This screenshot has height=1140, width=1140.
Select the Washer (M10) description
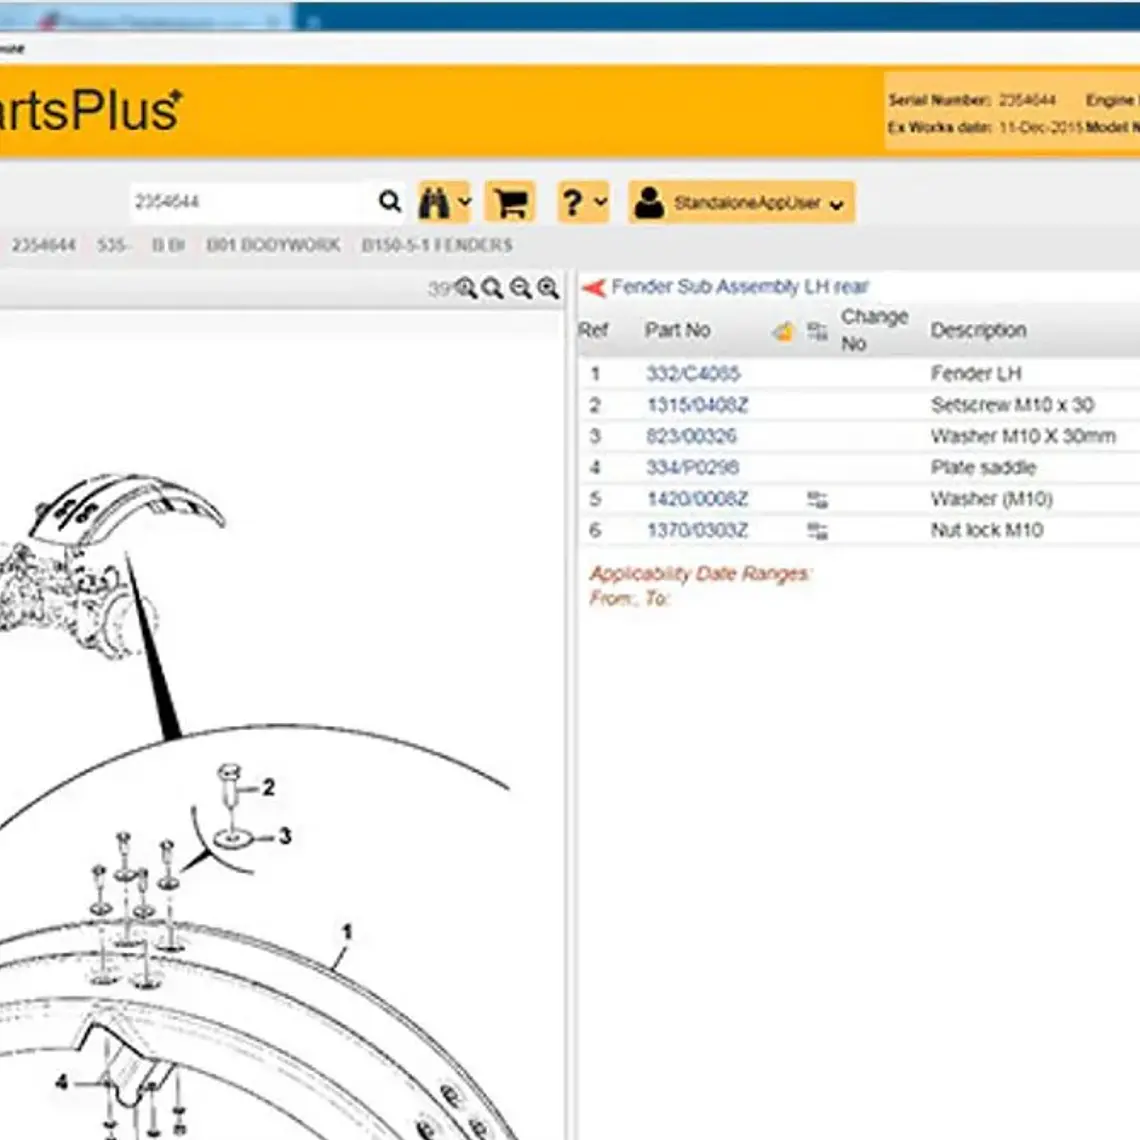point(992,499)
